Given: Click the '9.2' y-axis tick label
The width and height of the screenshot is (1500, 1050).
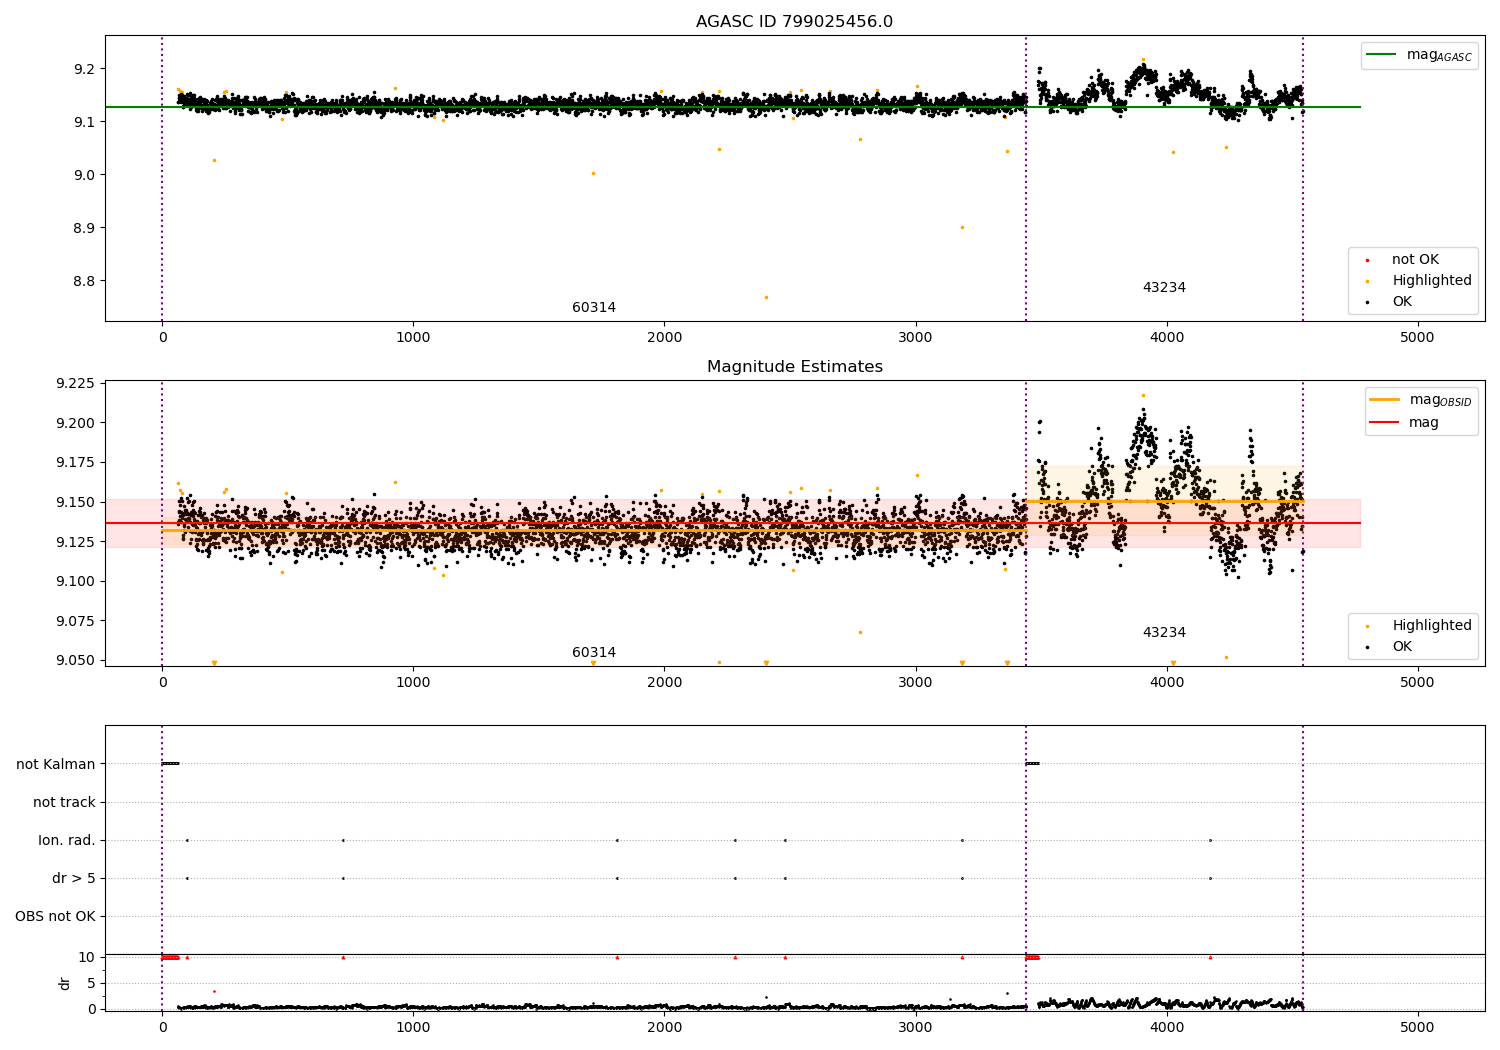Looking at the screenshot, I should coord(84,69).
